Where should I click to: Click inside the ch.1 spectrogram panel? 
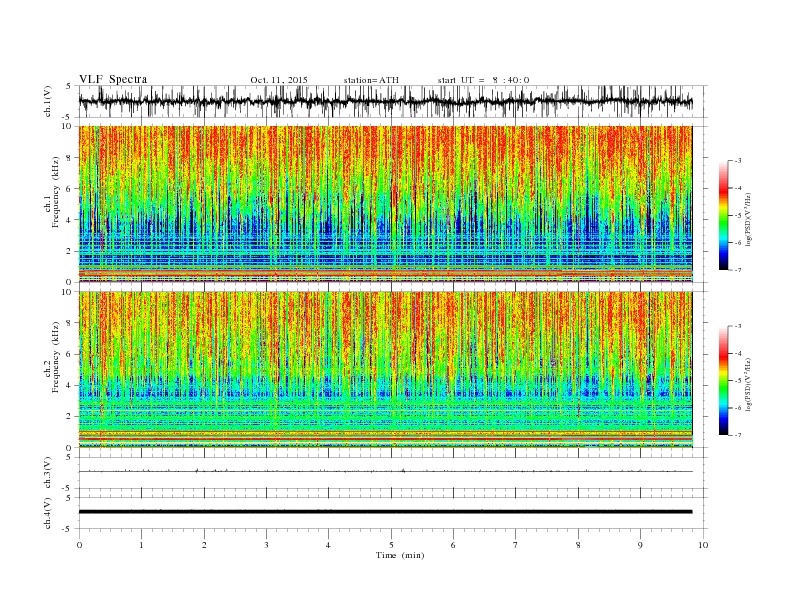coord(385,204)
